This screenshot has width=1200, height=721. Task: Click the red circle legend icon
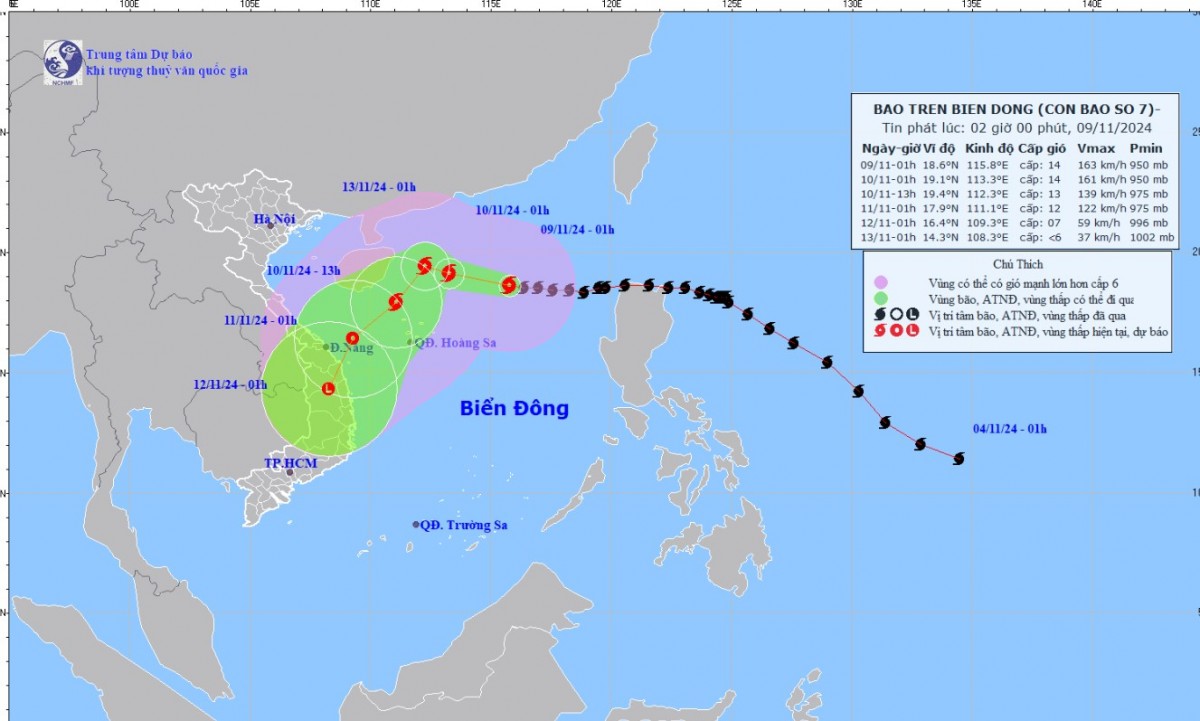(x=896, y=331)
